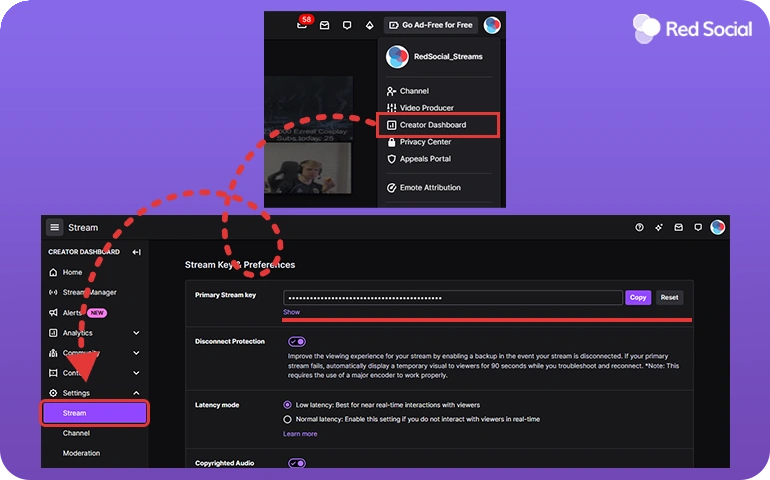The width and height of the screenshot is (770, 480).
Task: Open the mail icon in top Twitch bar
Action: pos(325,25)
